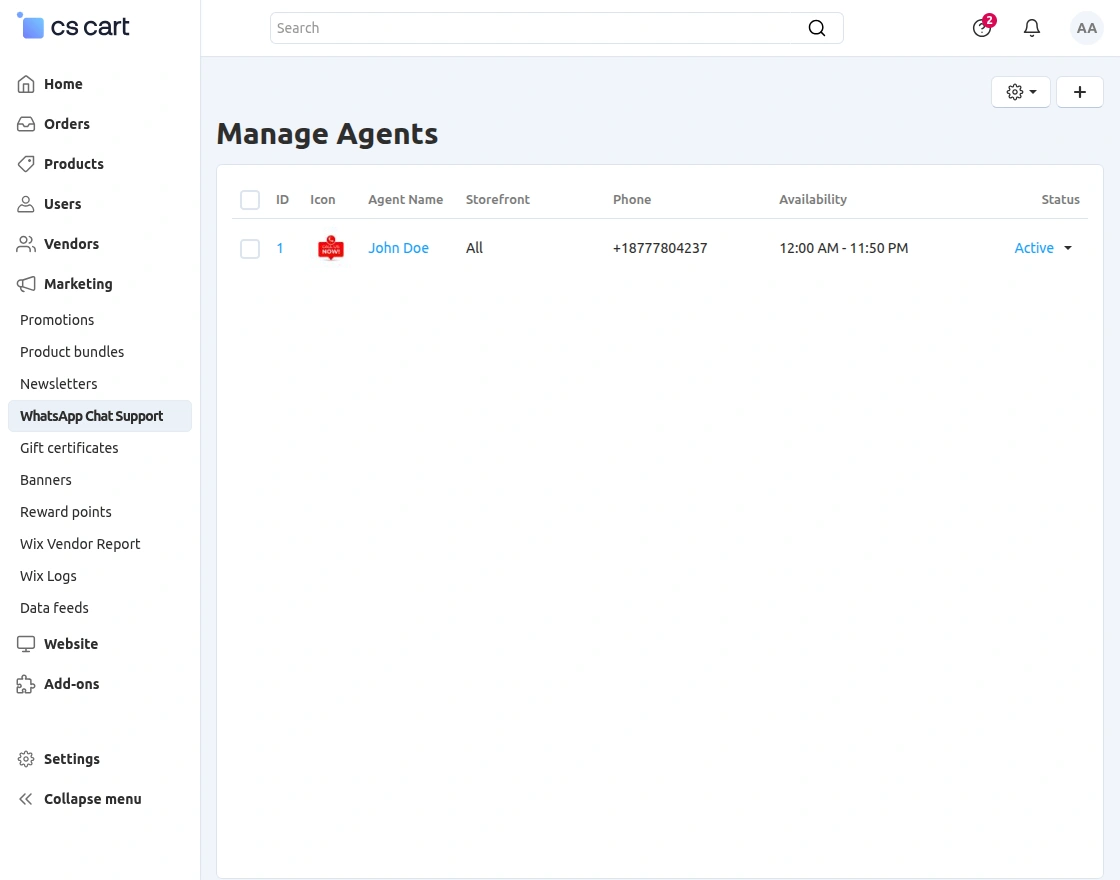
Task: Open the notifications bell
Action: coord(1031,28)
